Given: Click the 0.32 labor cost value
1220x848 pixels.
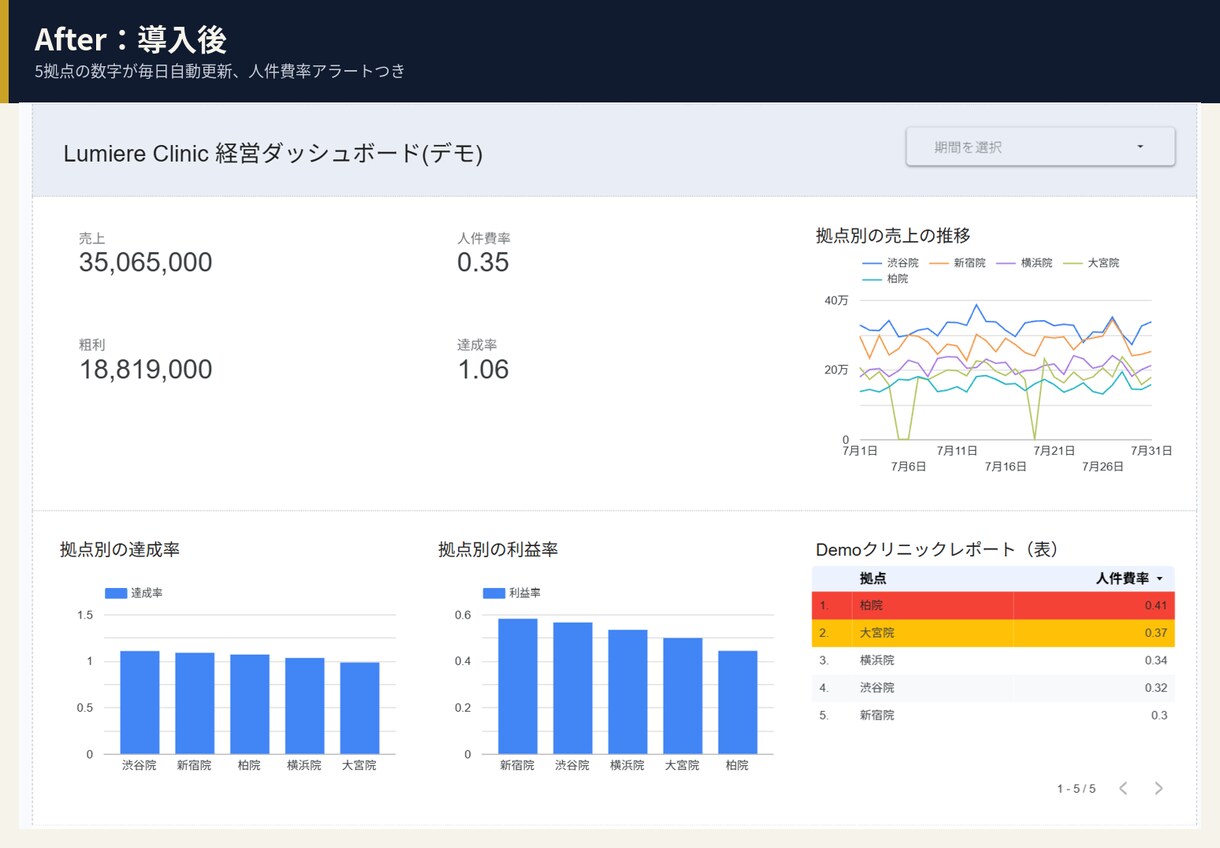Looking at the screenshot, I should [x=1156, y=688].
